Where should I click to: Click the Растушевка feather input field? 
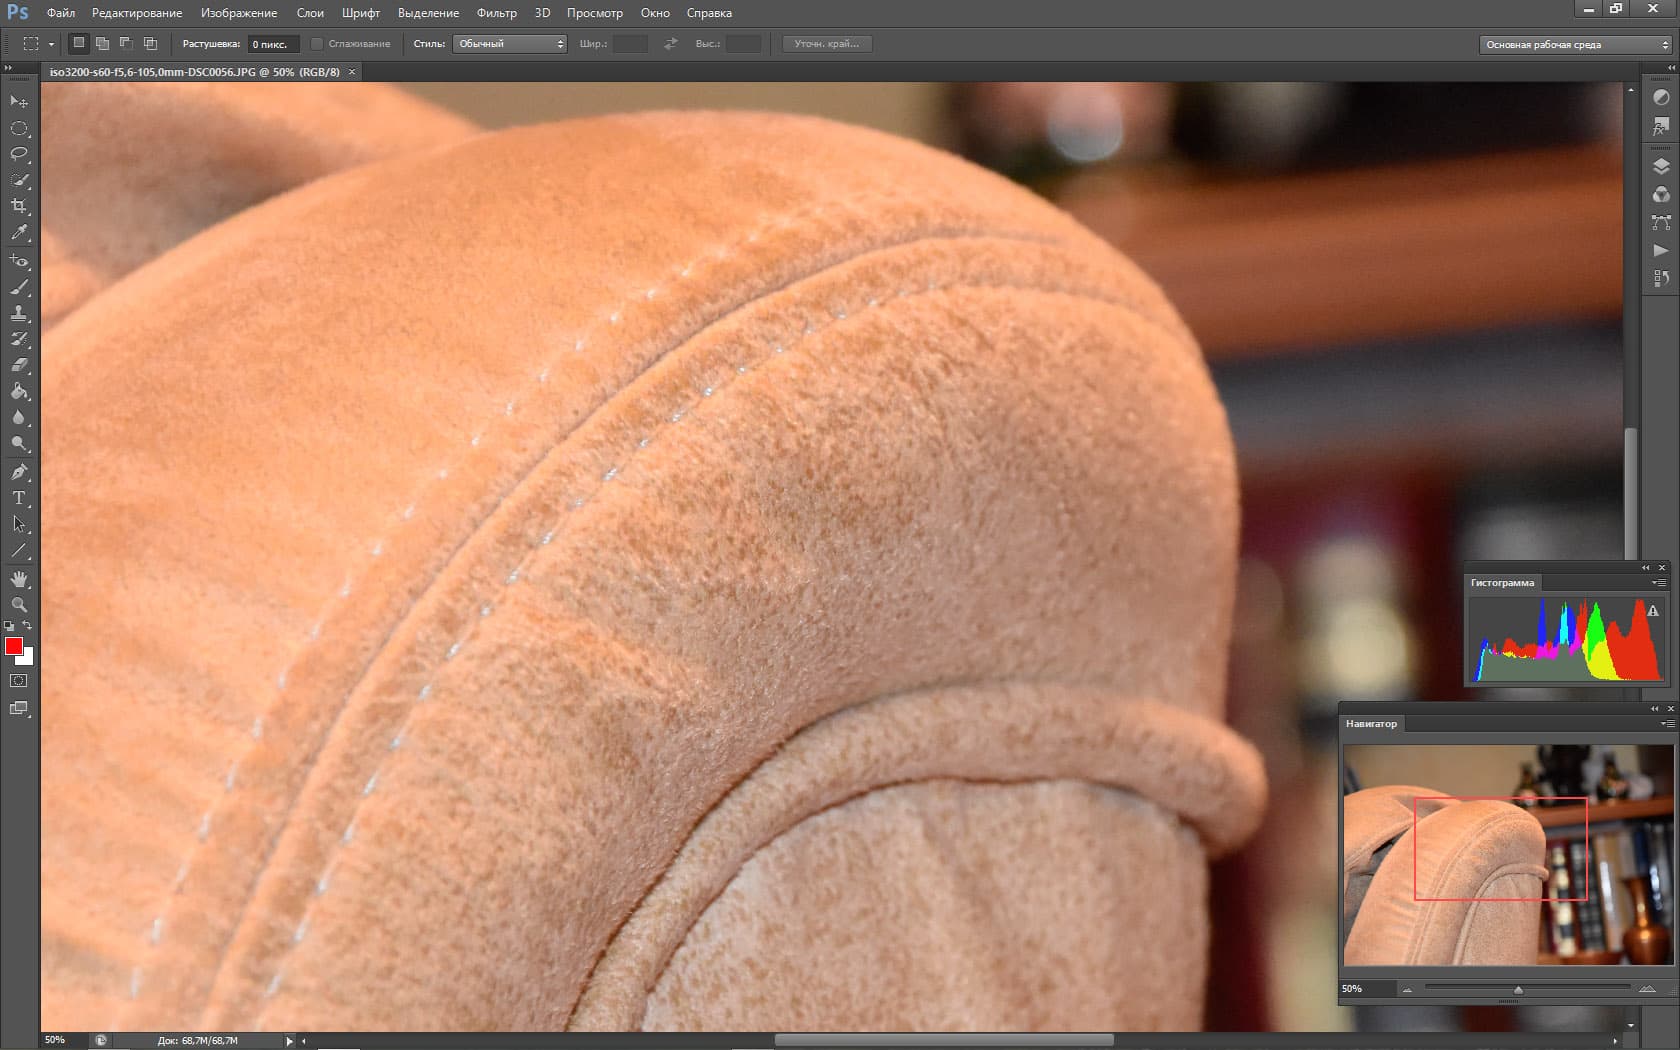(272, 44)
